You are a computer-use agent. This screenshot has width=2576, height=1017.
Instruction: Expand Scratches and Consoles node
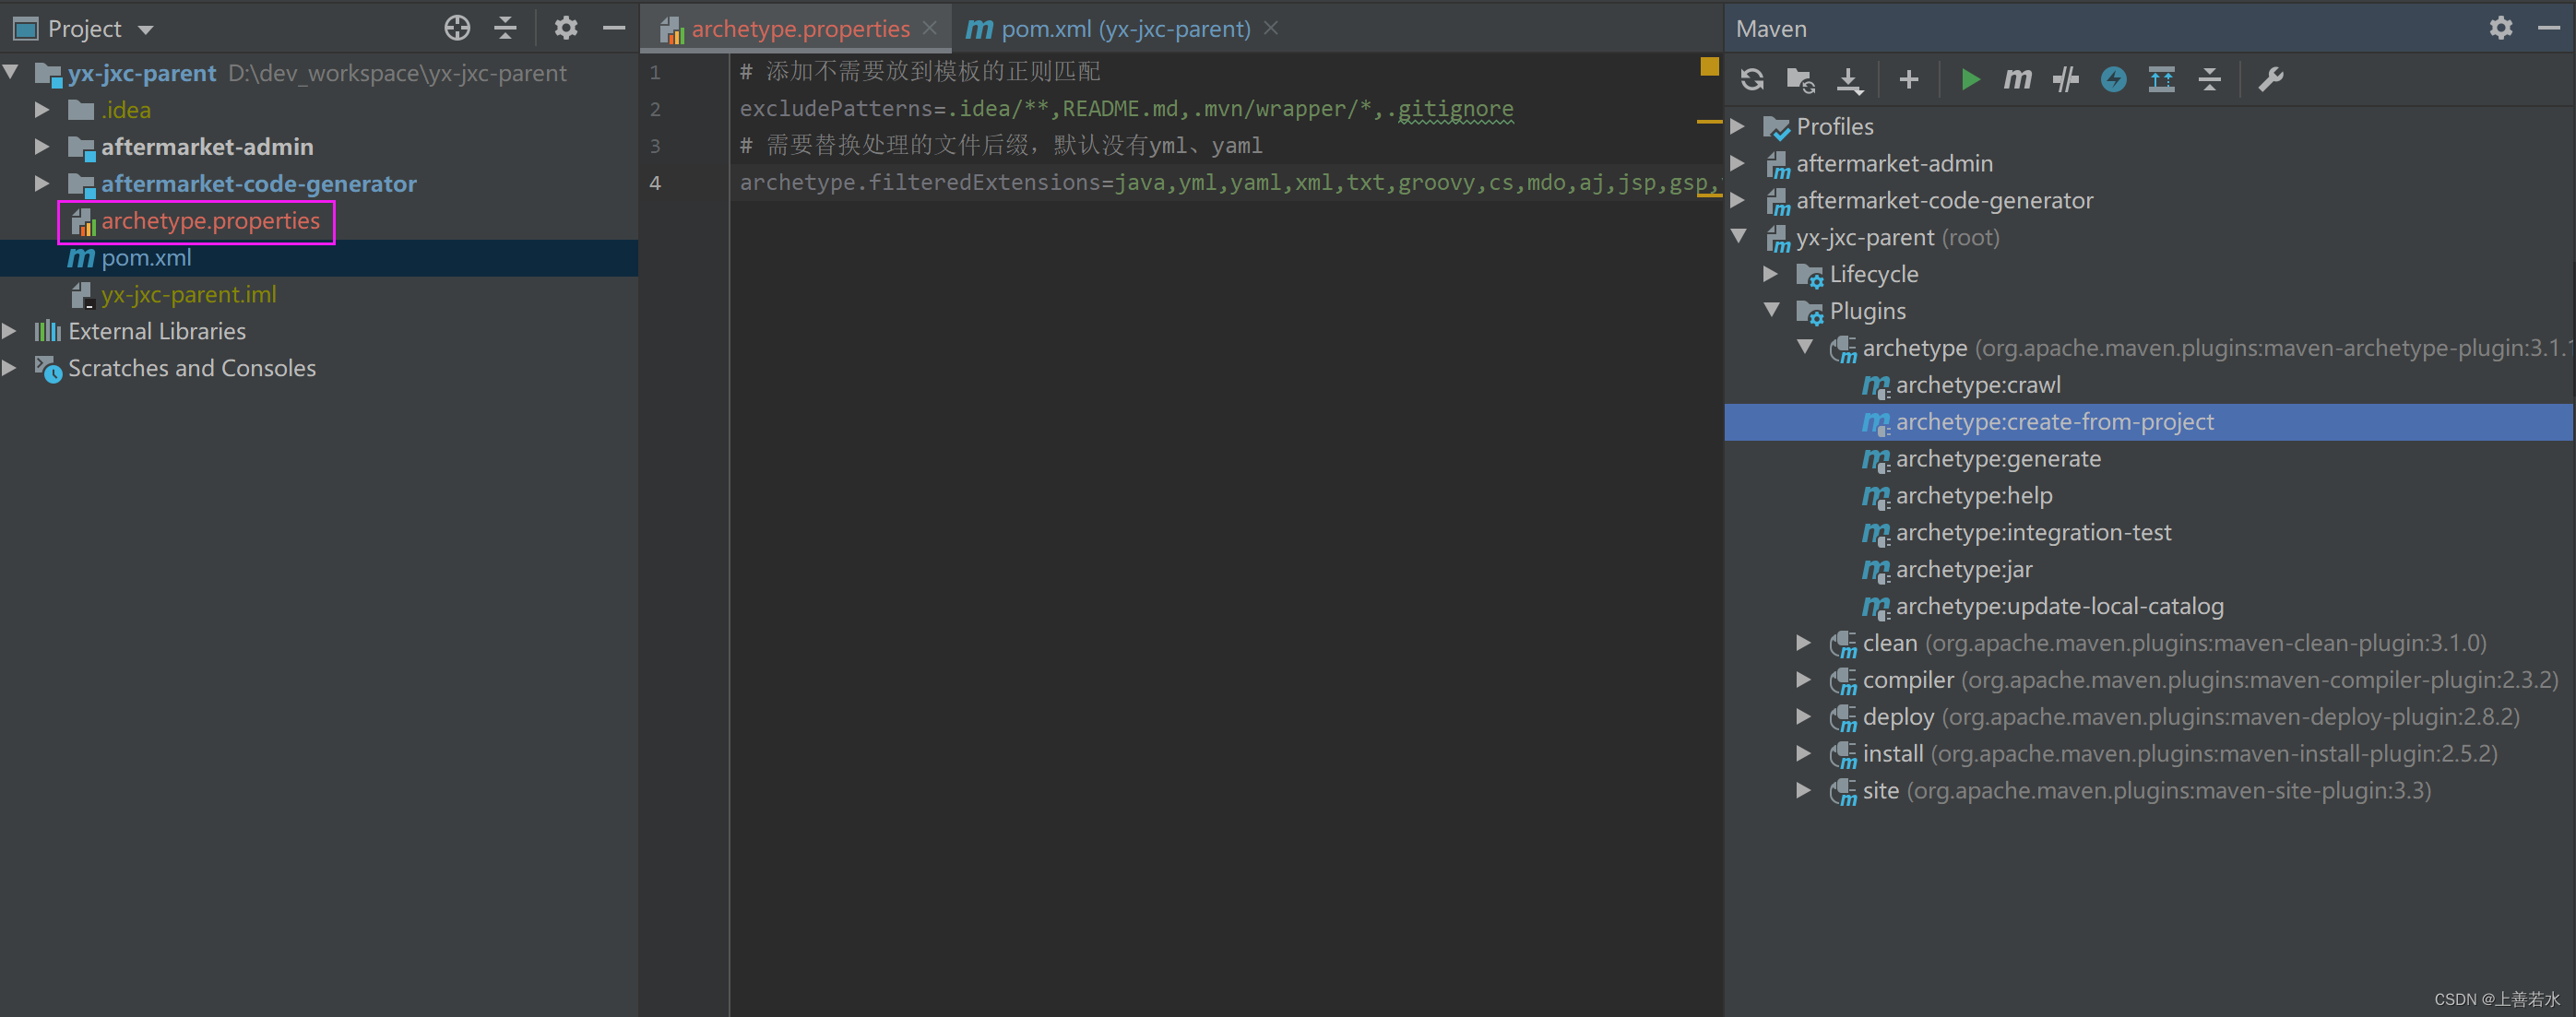10,367
